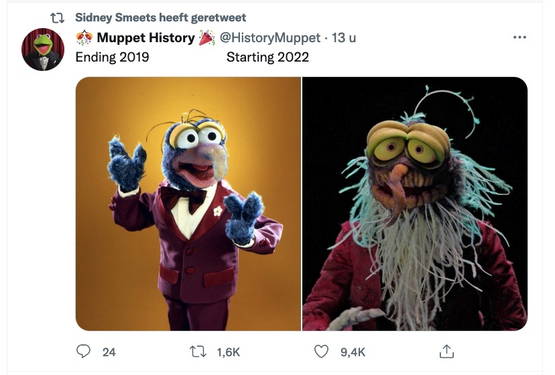Viewport: 555px width, 375px height.
Task: Open the scruffy bearded Muppet image
Action: click(415, 204)
